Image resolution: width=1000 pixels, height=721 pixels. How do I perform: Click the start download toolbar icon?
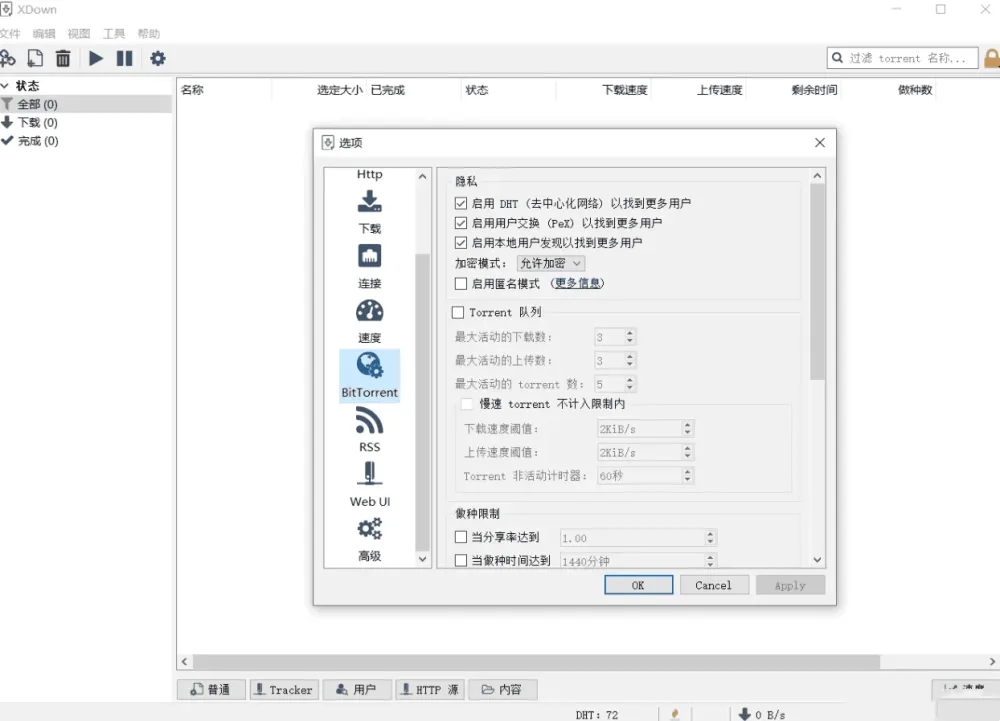point(95,58)
